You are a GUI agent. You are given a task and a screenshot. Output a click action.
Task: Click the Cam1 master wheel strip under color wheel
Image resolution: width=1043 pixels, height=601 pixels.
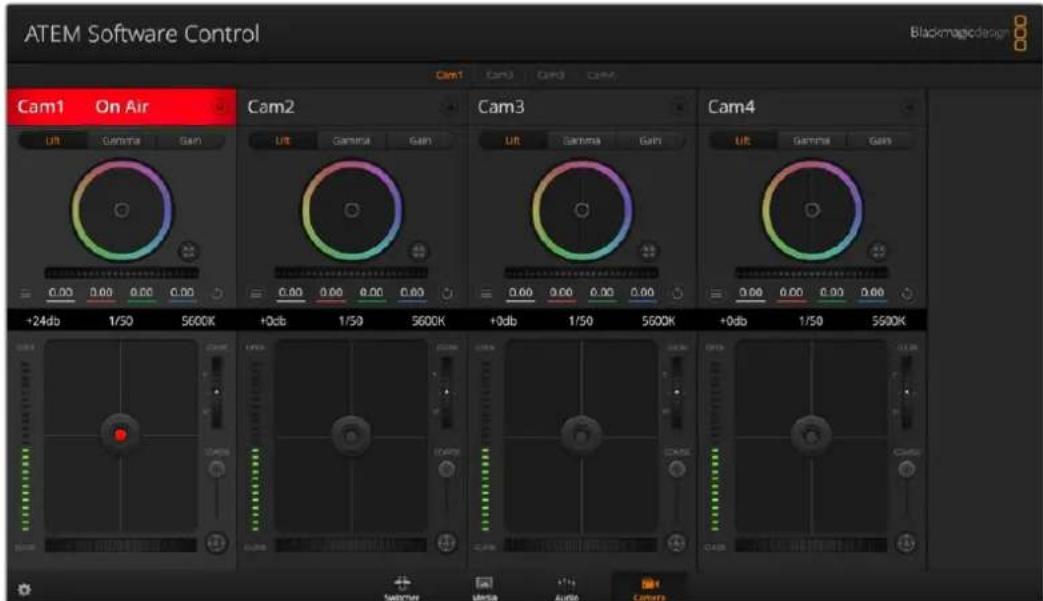[x=122, y=273]
